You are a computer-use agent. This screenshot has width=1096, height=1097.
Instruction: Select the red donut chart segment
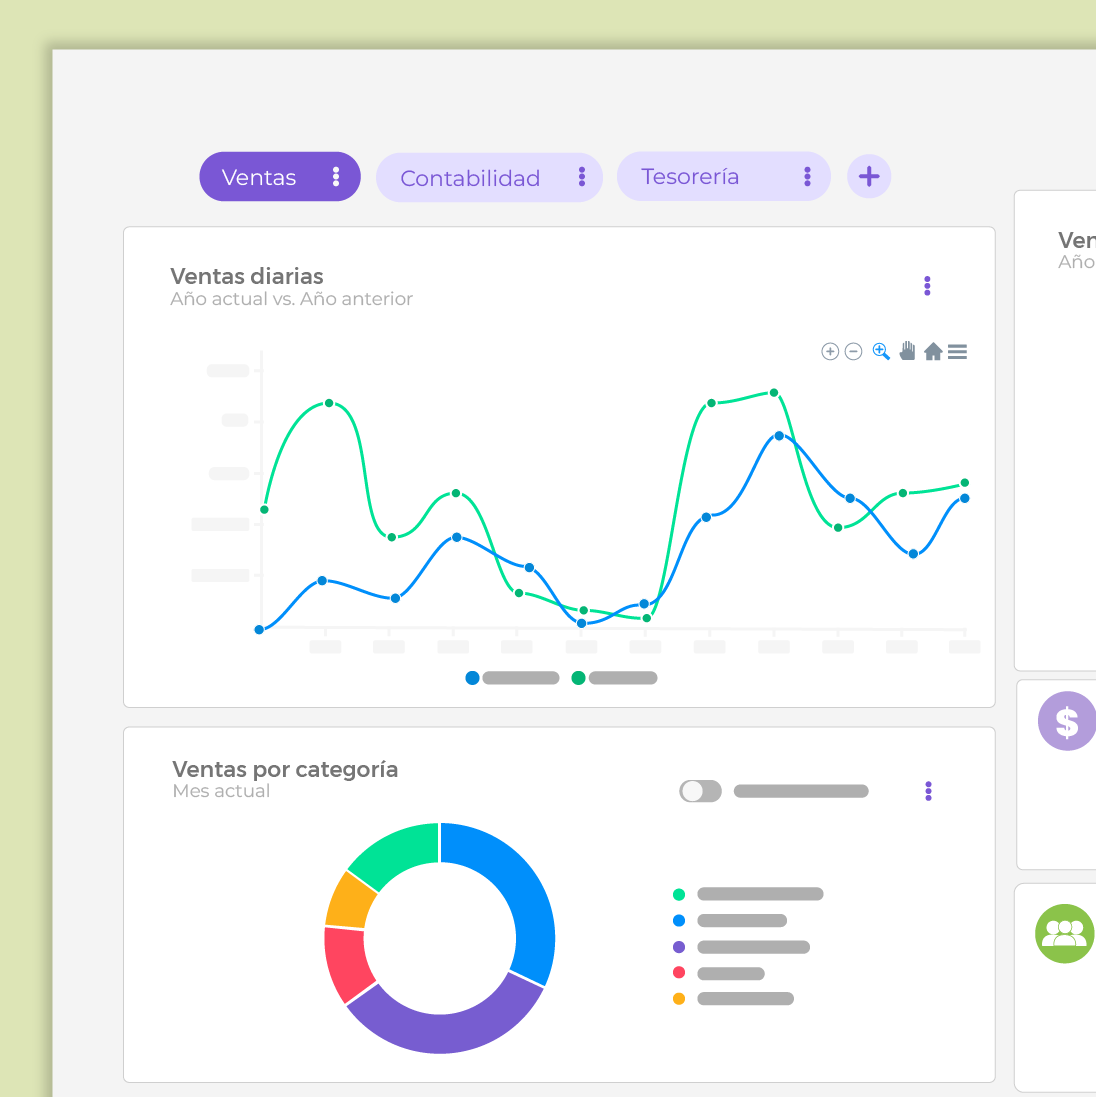346,965
